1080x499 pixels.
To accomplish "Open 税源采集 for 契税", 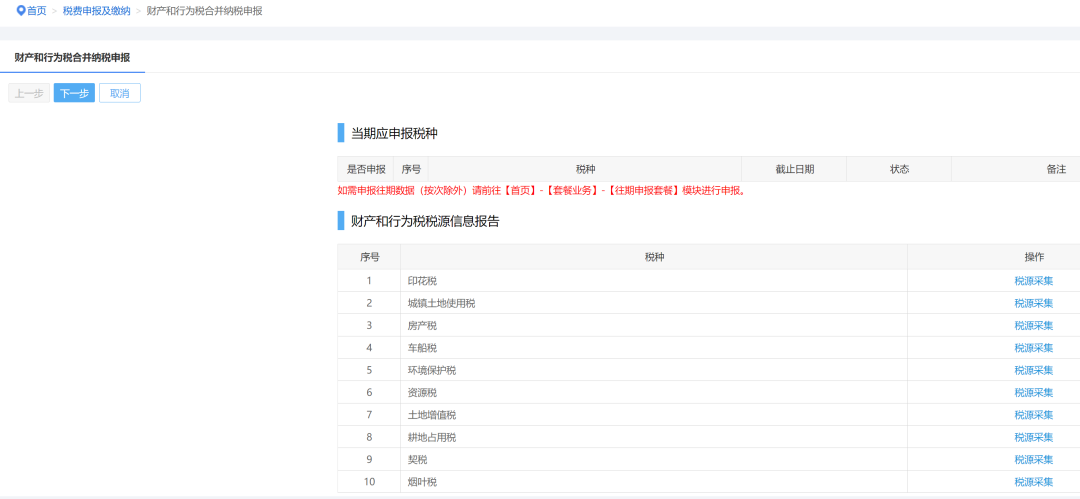I will click(x=1034, y=460).
